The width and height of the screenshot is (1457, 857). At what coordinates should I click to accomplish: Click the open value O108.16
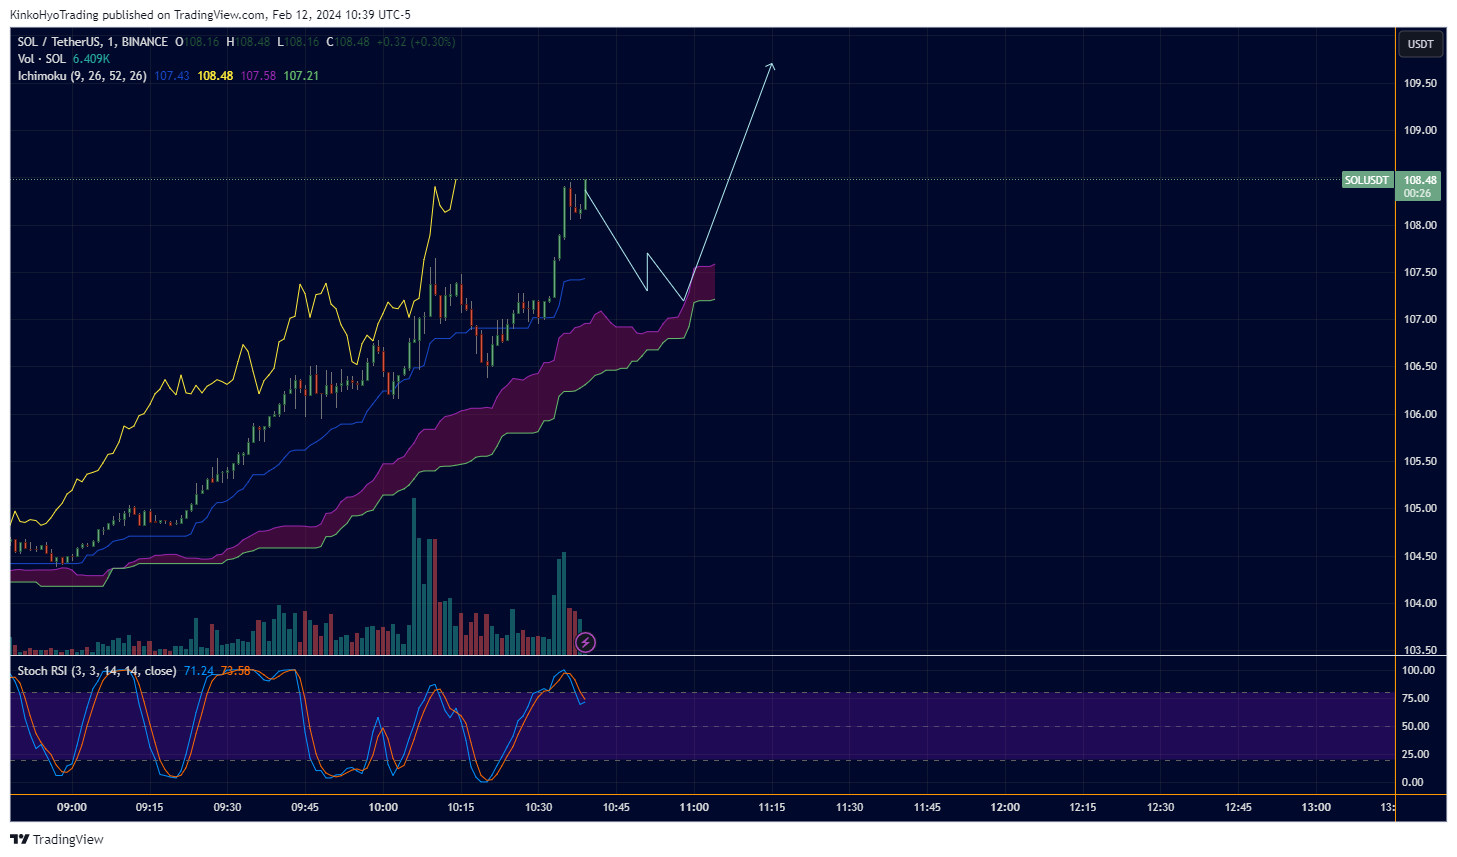(197, 42)
